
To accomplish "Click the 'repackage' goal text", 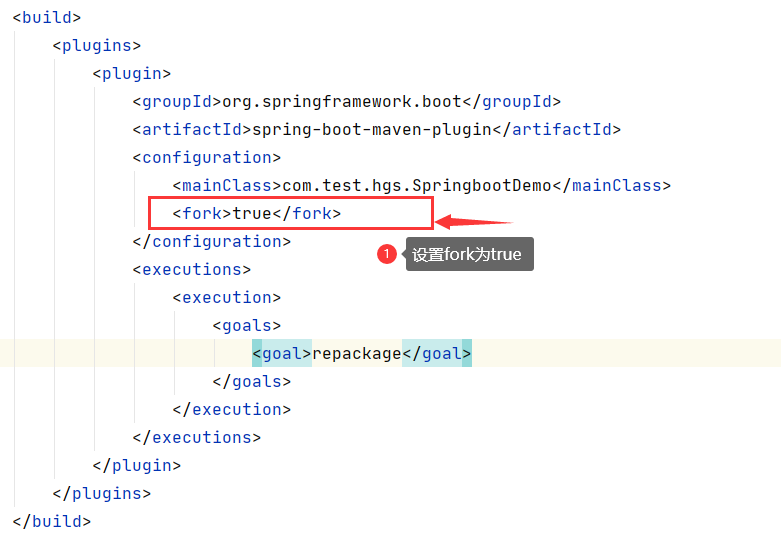I will point(356,353).
